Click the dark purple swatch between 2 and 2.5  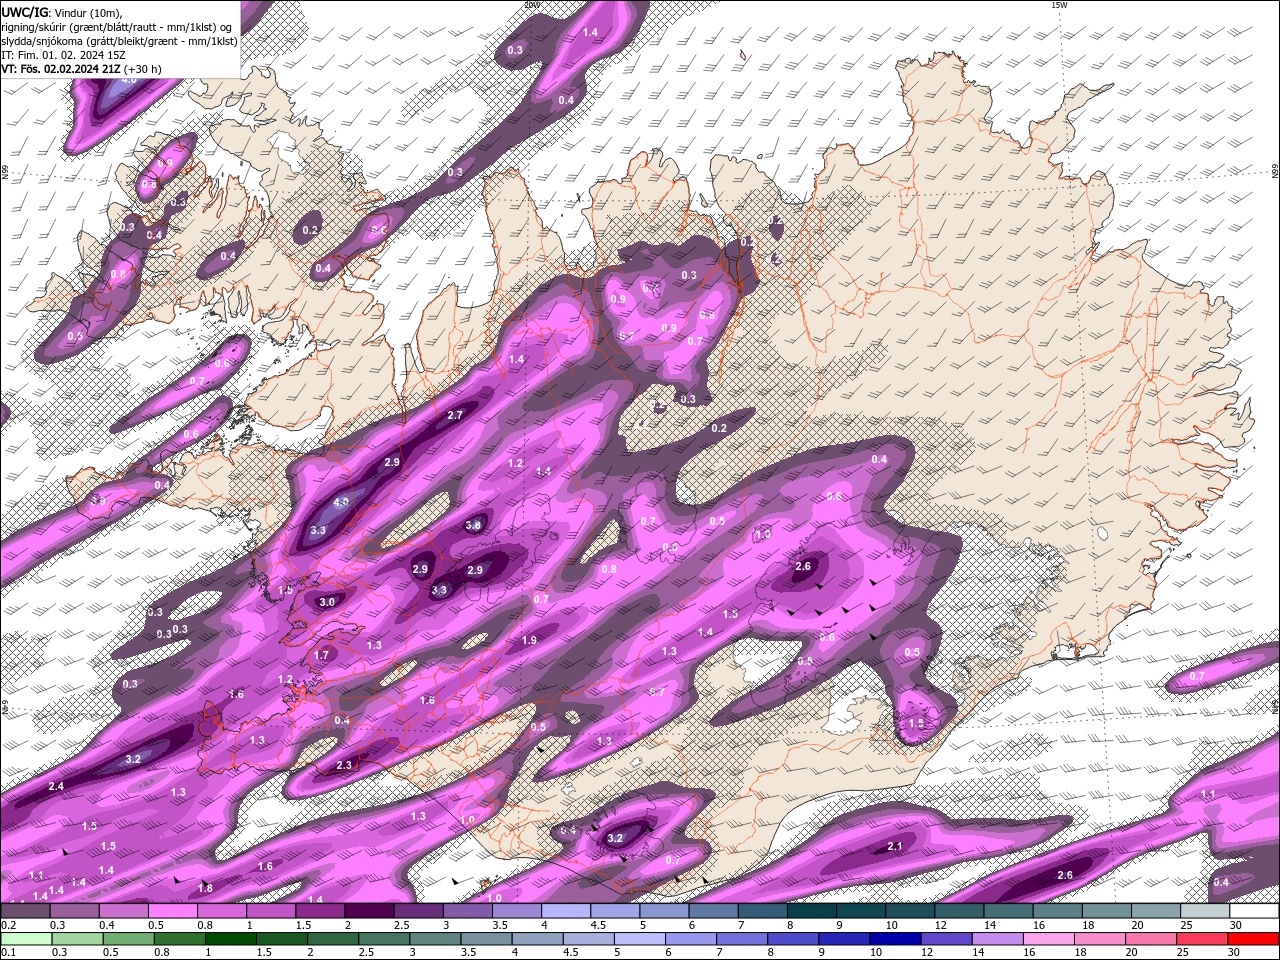369,911
